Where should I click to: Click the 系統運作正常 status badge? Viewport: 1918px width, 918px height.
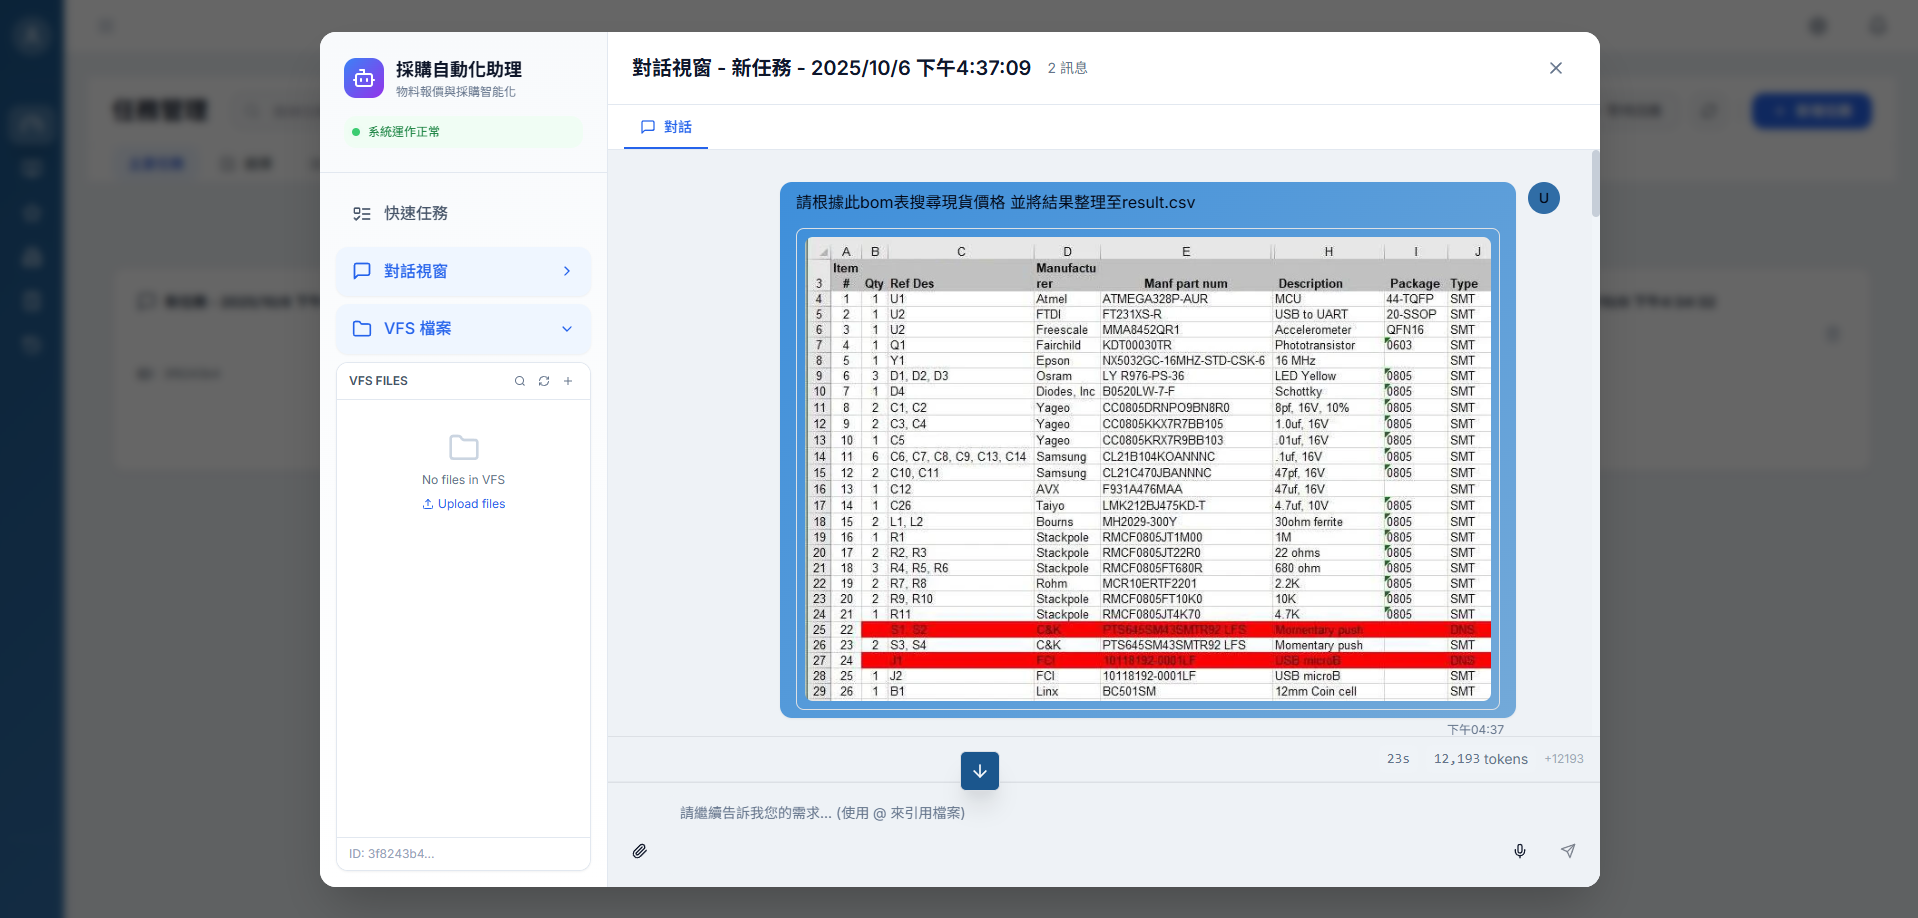[x=463, y=131]
